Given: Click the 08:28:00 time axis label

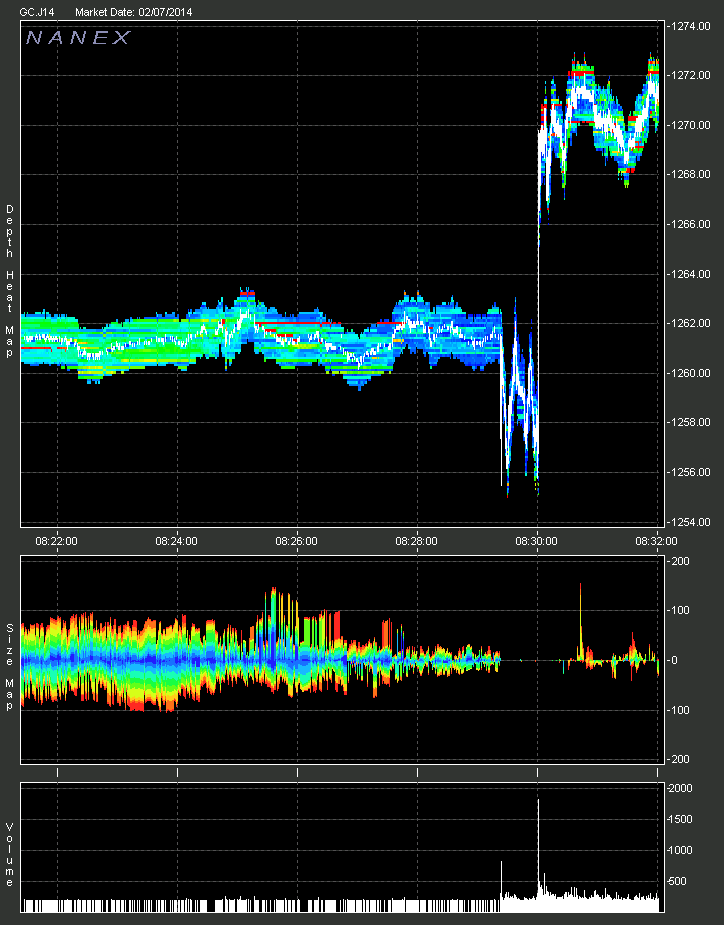Looking at the screenshot, I should (417, 541).
